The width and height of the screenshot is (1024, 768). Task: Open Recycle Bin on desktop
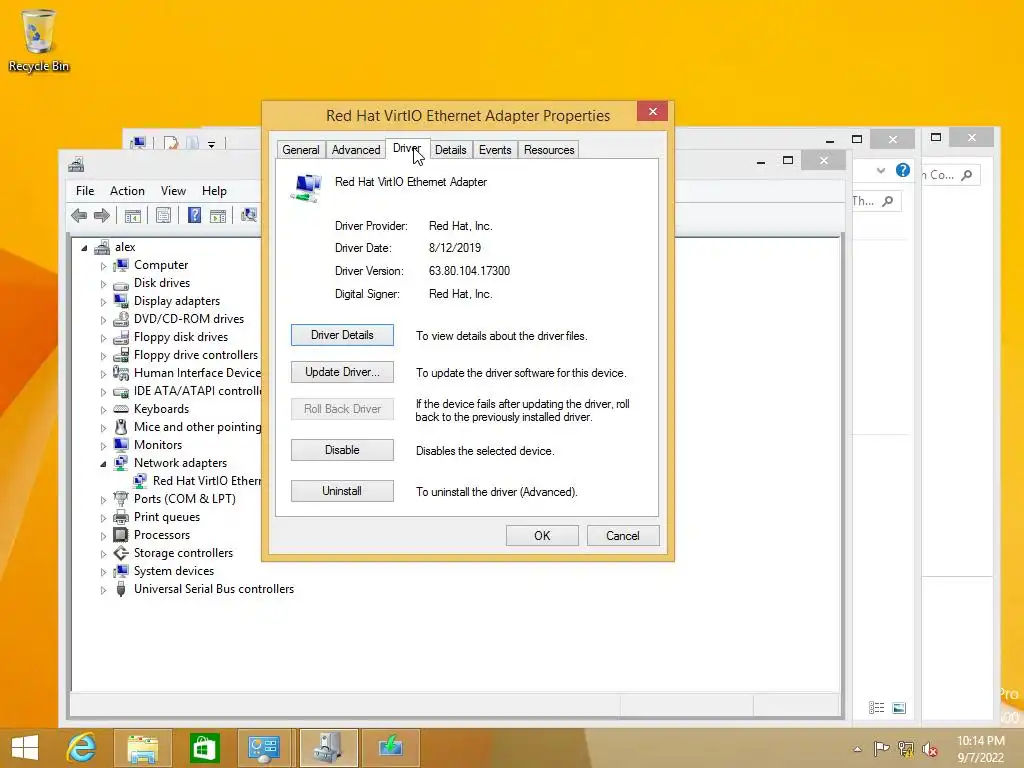pyautogui.click(x=39, y=40)
